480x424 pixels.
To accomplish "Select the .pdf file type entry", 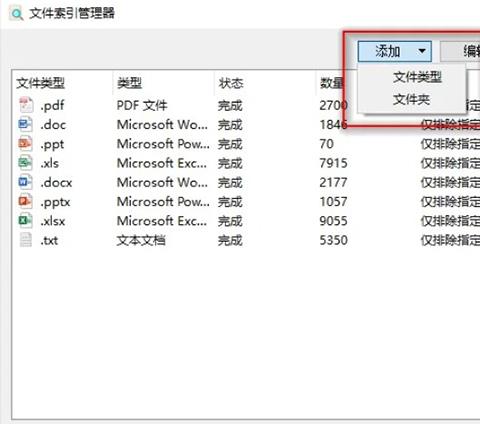I will (x=52, y=106).
